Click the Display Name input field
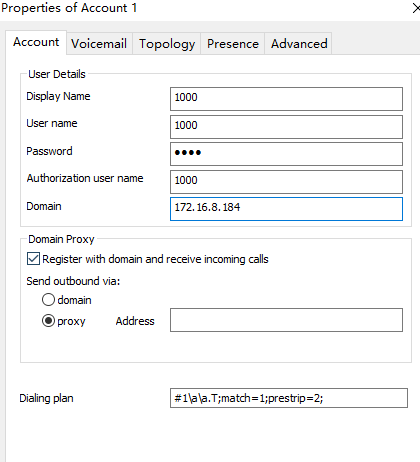Image resolution: width=420 pixels, height=462 pixels. (286, 99)
